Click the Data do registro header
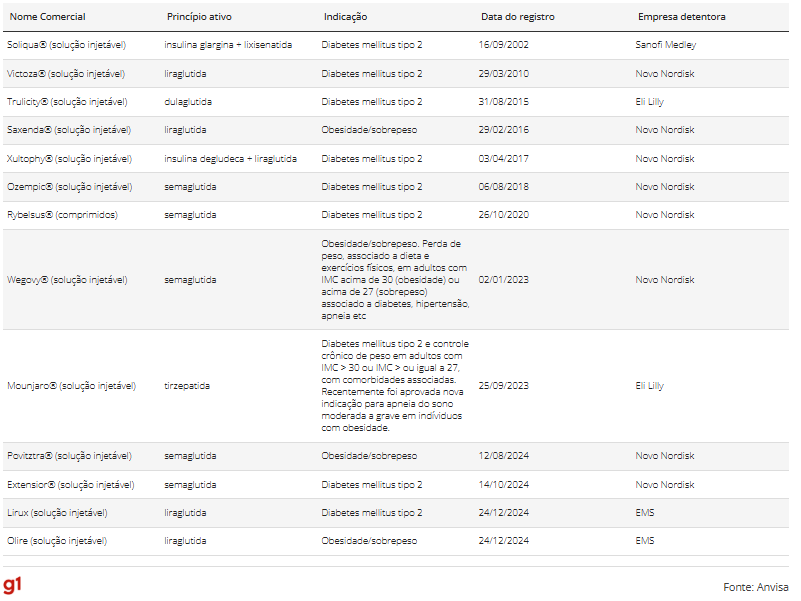This screenshot has width=801, height=601. click(x=517, y=17)
